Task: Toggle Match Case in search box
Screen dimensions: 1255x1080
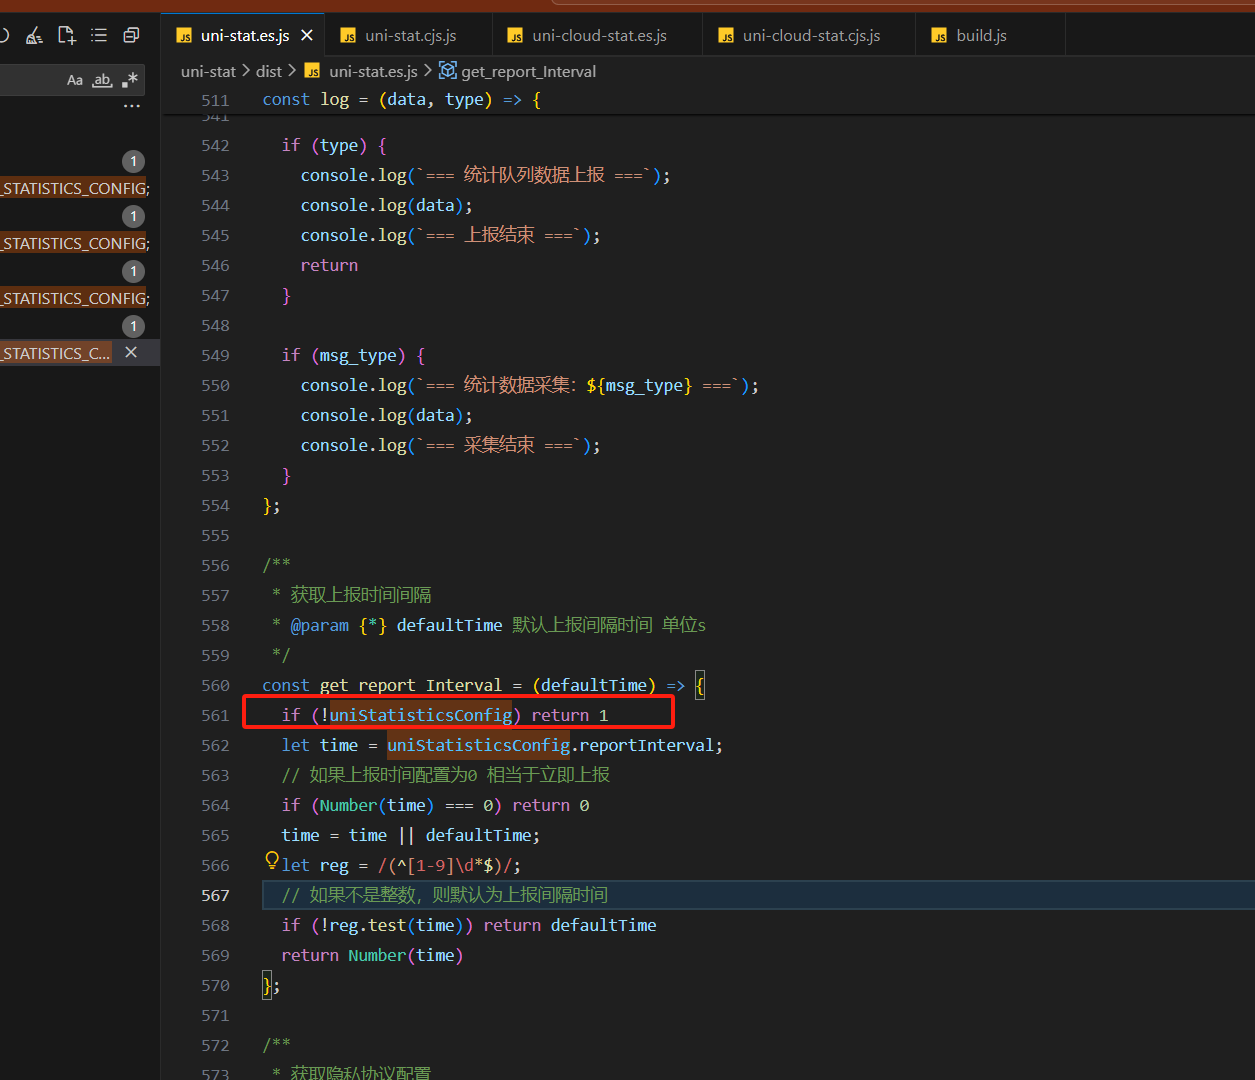Action: (75, 80)
